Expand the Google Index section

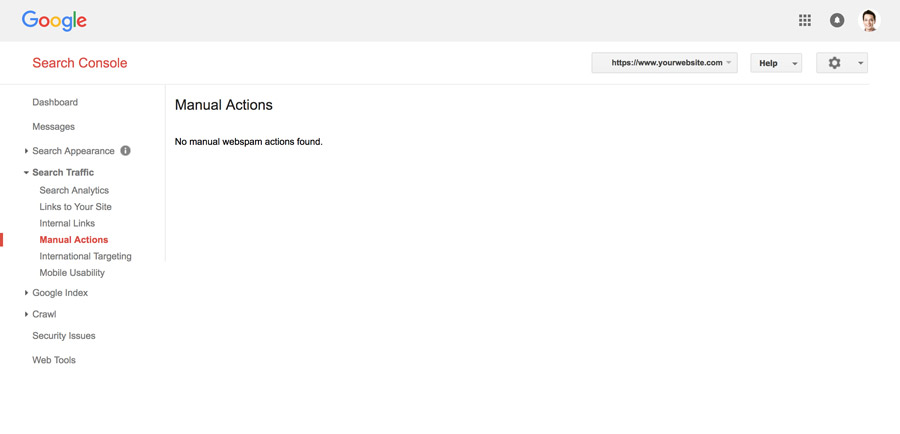pos(59,293)
